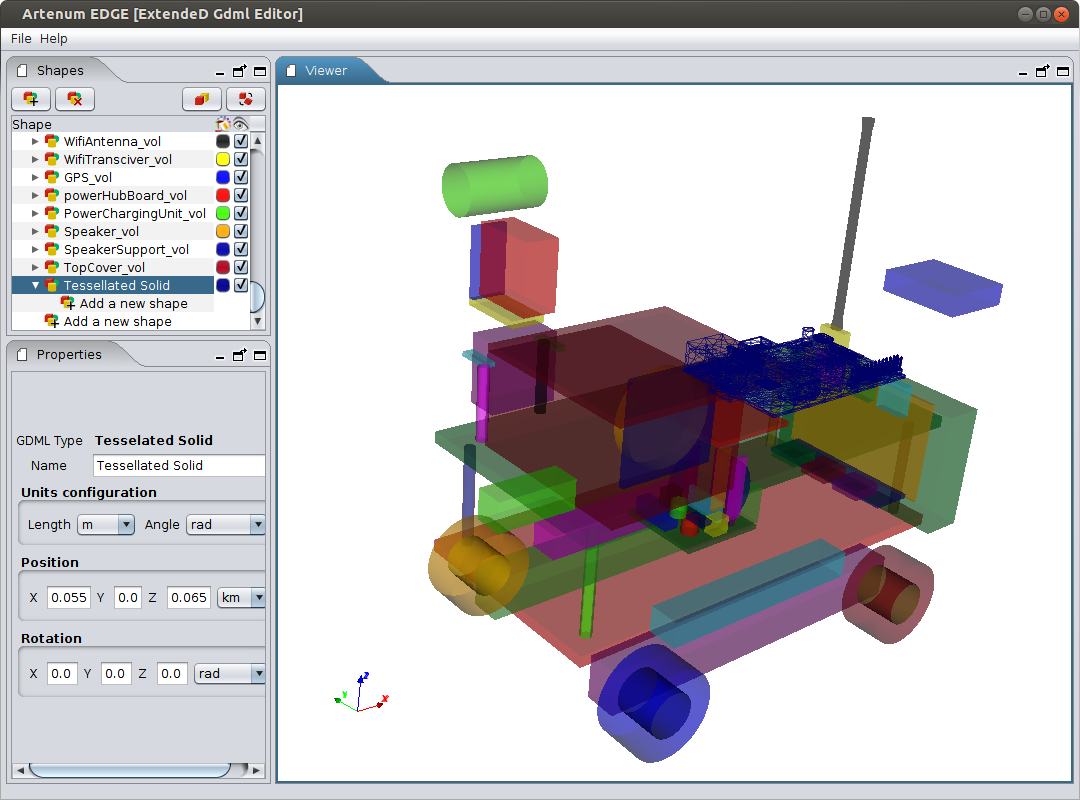Toggle visibility of WifiAntenna_vol
This screenshot has height=800, width=1080.
[x=241, y=141]
